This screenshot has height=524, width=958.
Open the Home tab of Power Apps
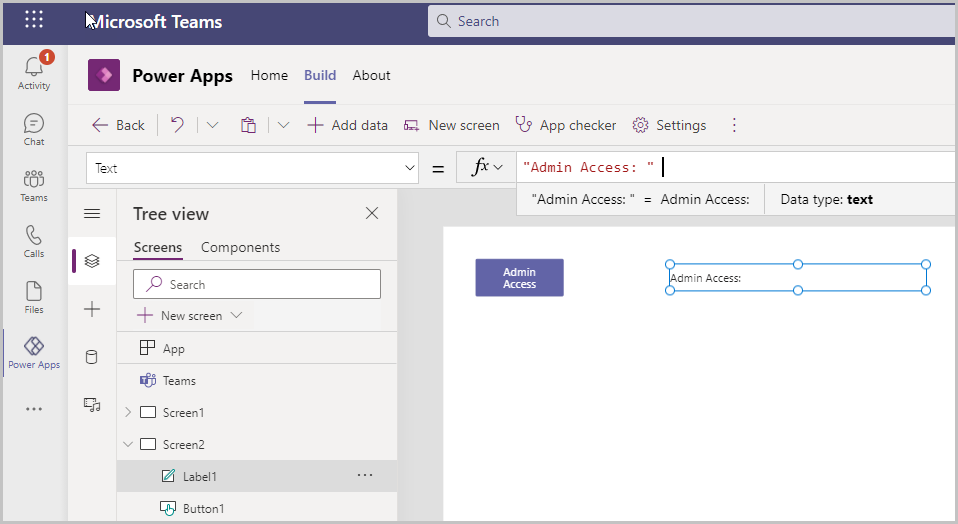pyautogui.click(x=269, y=75)
